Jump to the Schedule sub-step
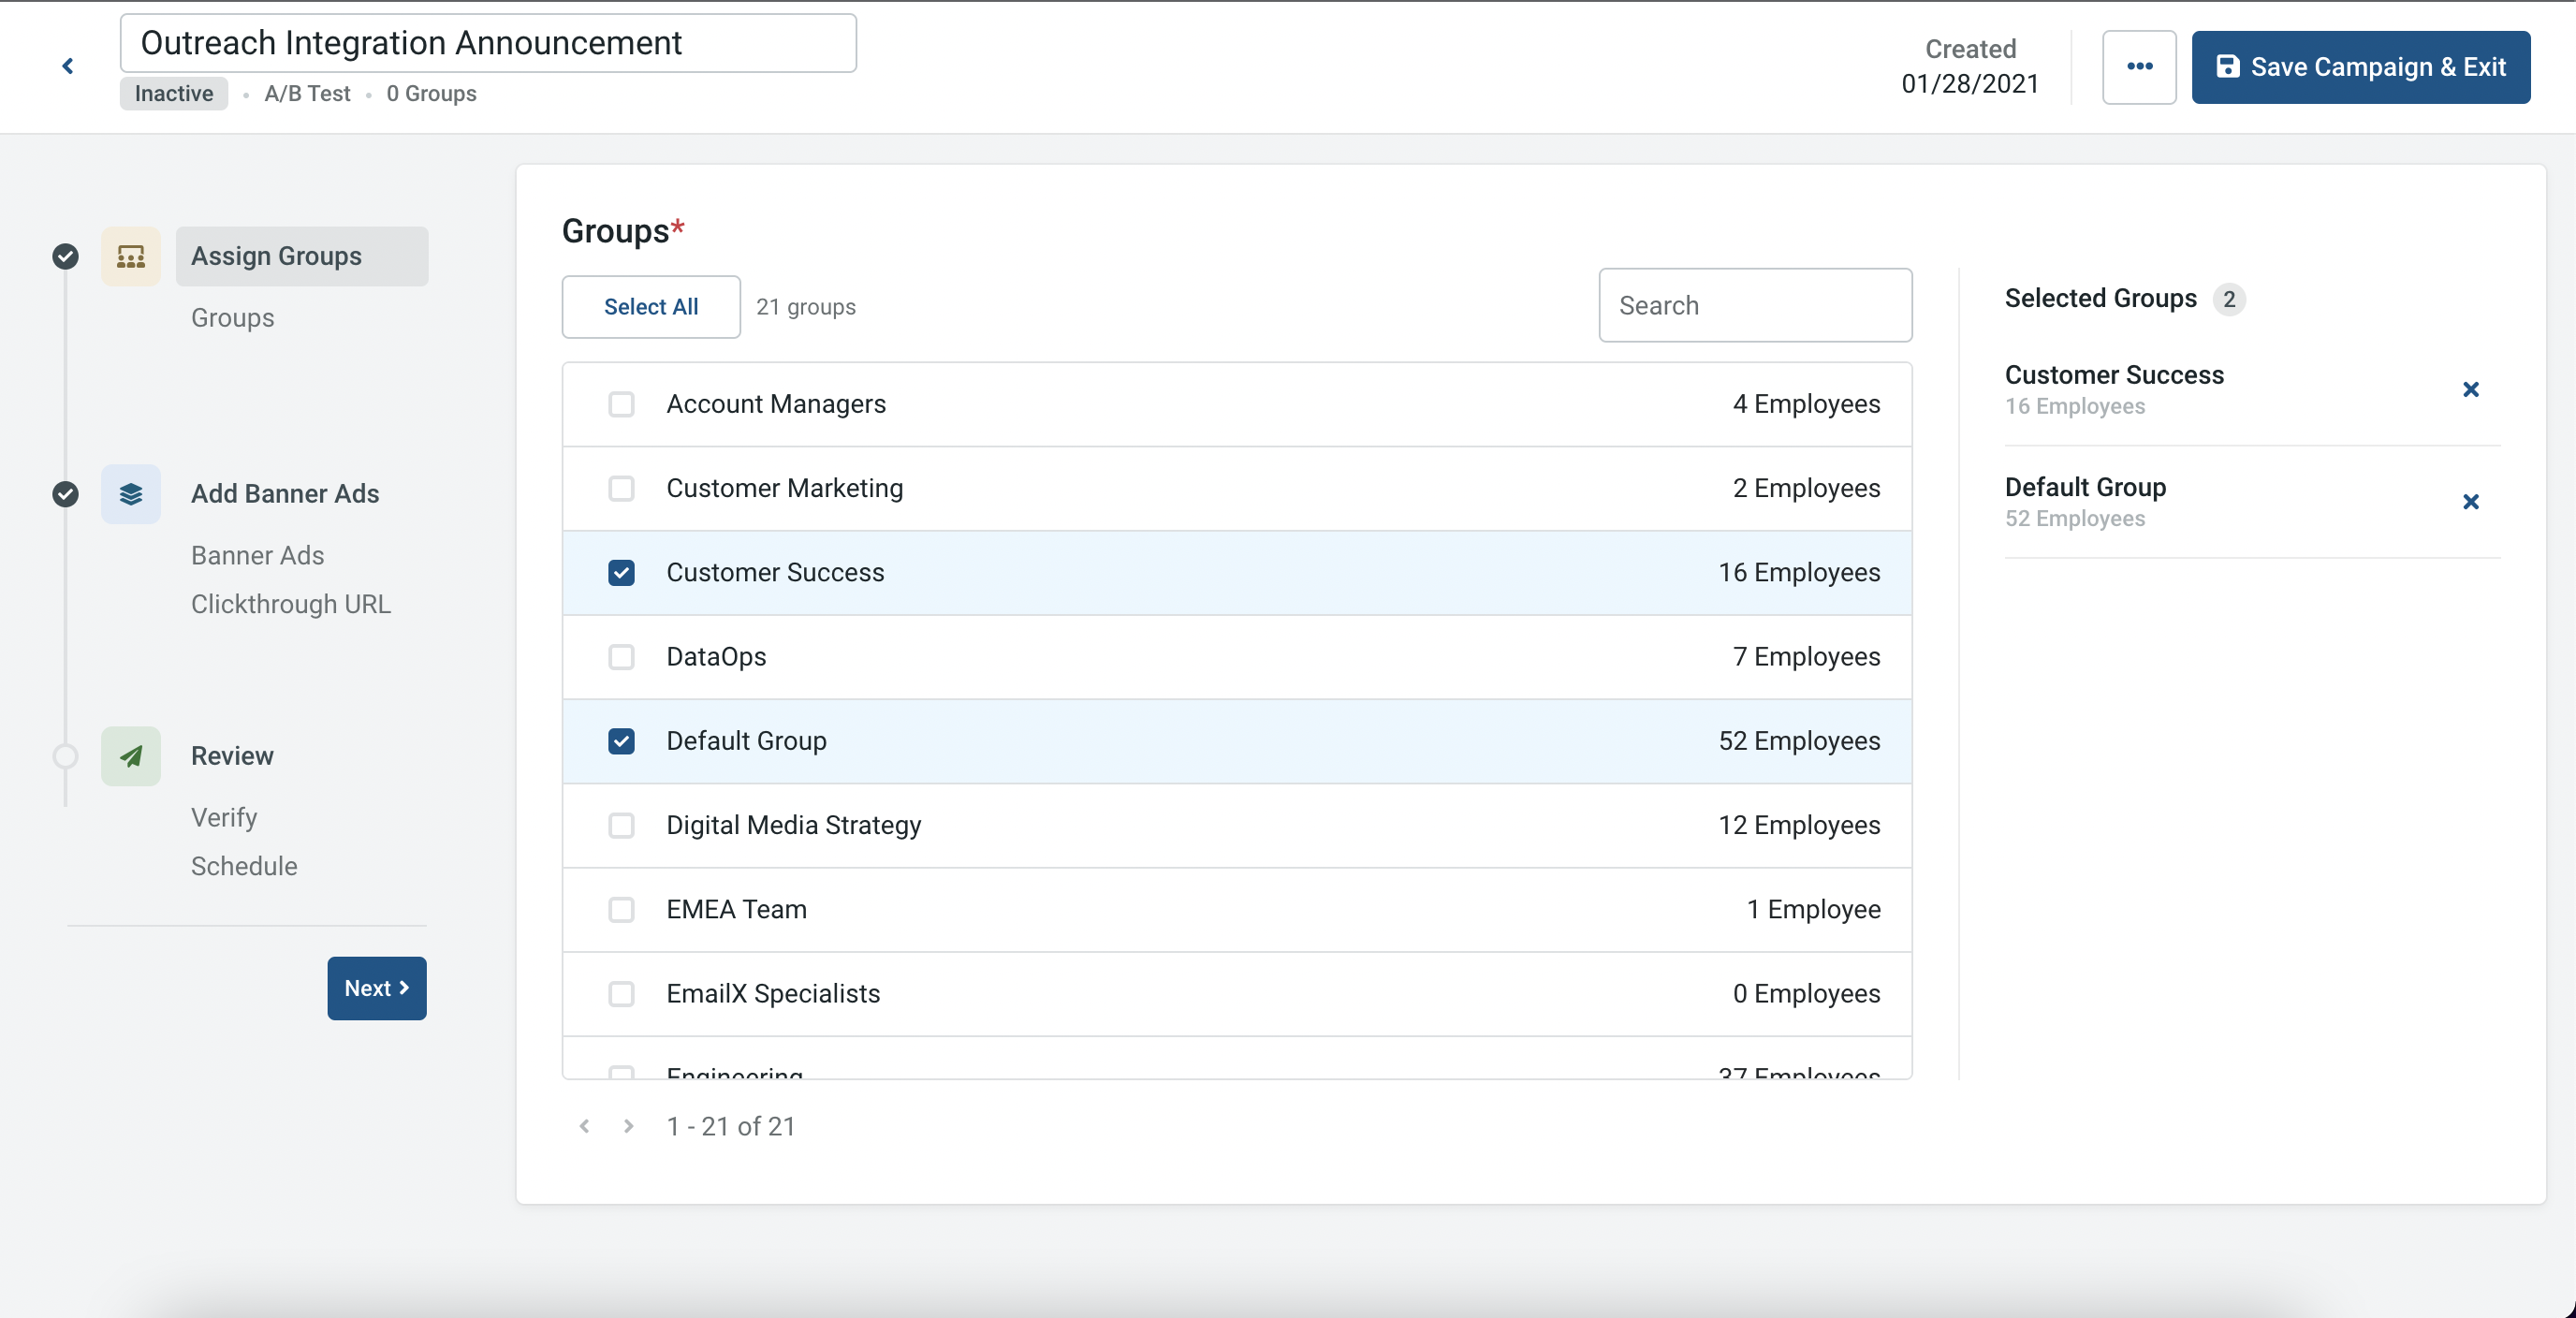 (244, 866)
